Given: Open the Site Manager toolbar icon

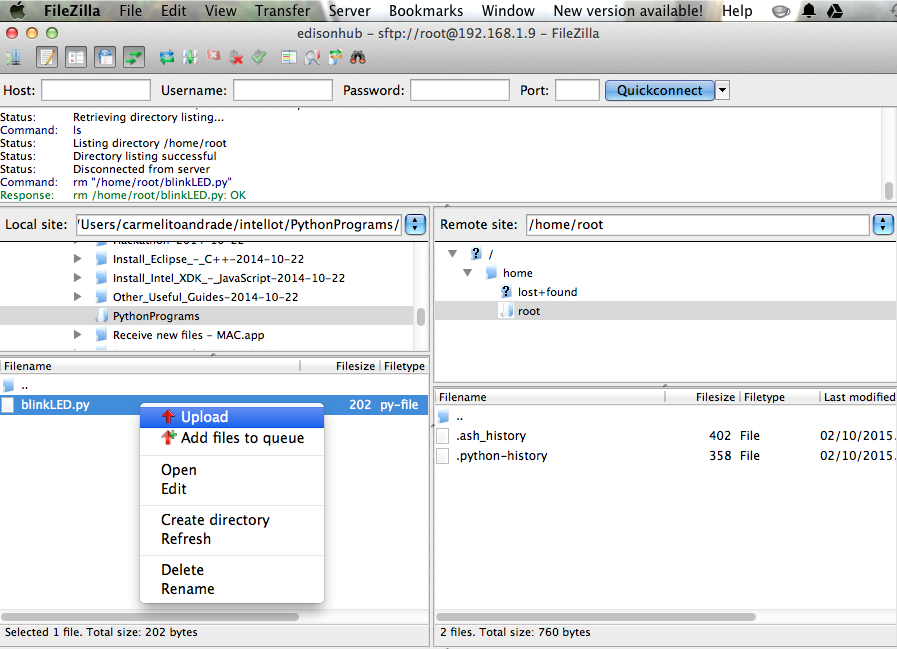Looking at the screenshot, I should click(x=14, y=57).
